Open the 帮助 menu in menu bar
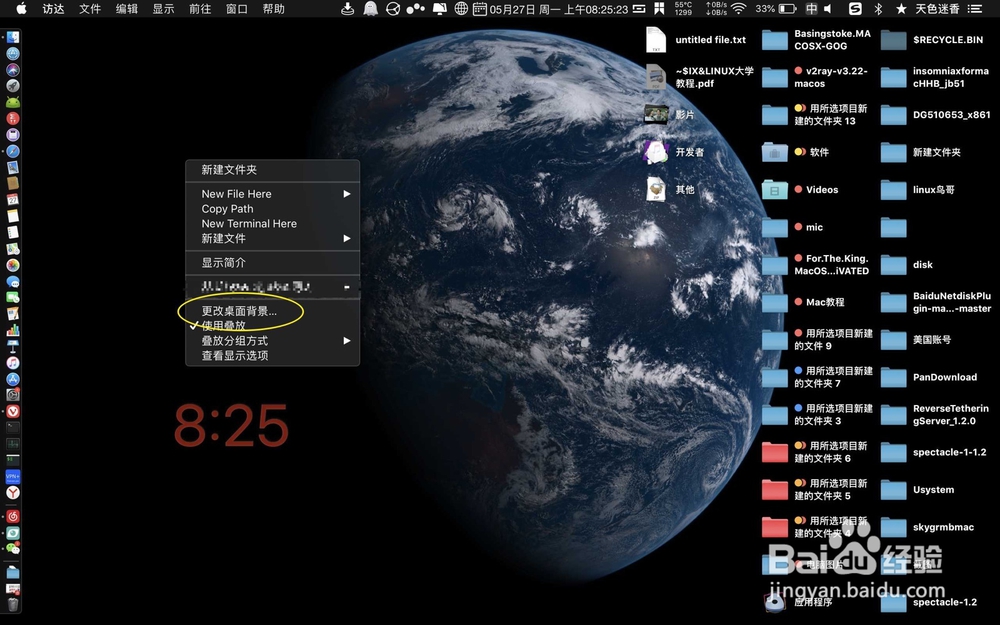The height and width of the screenshot is (625, 1000). 274,9
